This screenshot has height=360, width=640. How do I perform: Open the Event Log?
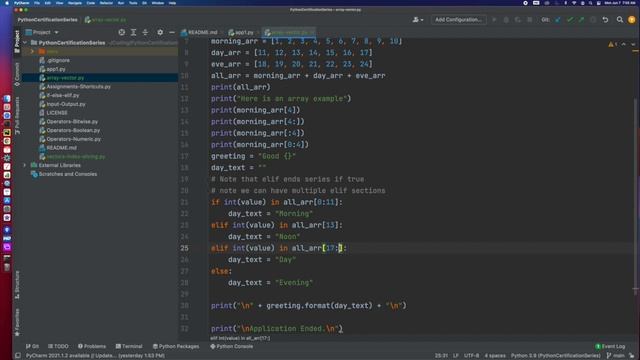point(610,347)
